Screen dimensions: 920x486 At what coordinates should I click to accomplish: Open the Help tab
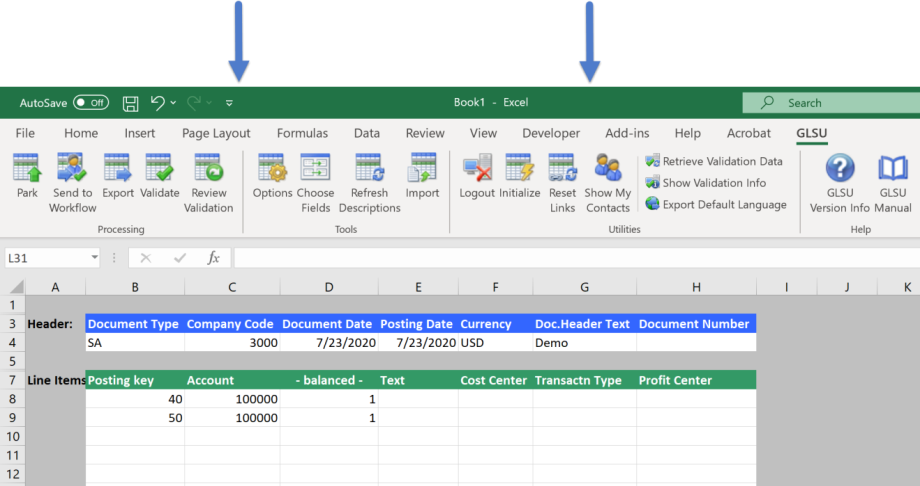688,133
